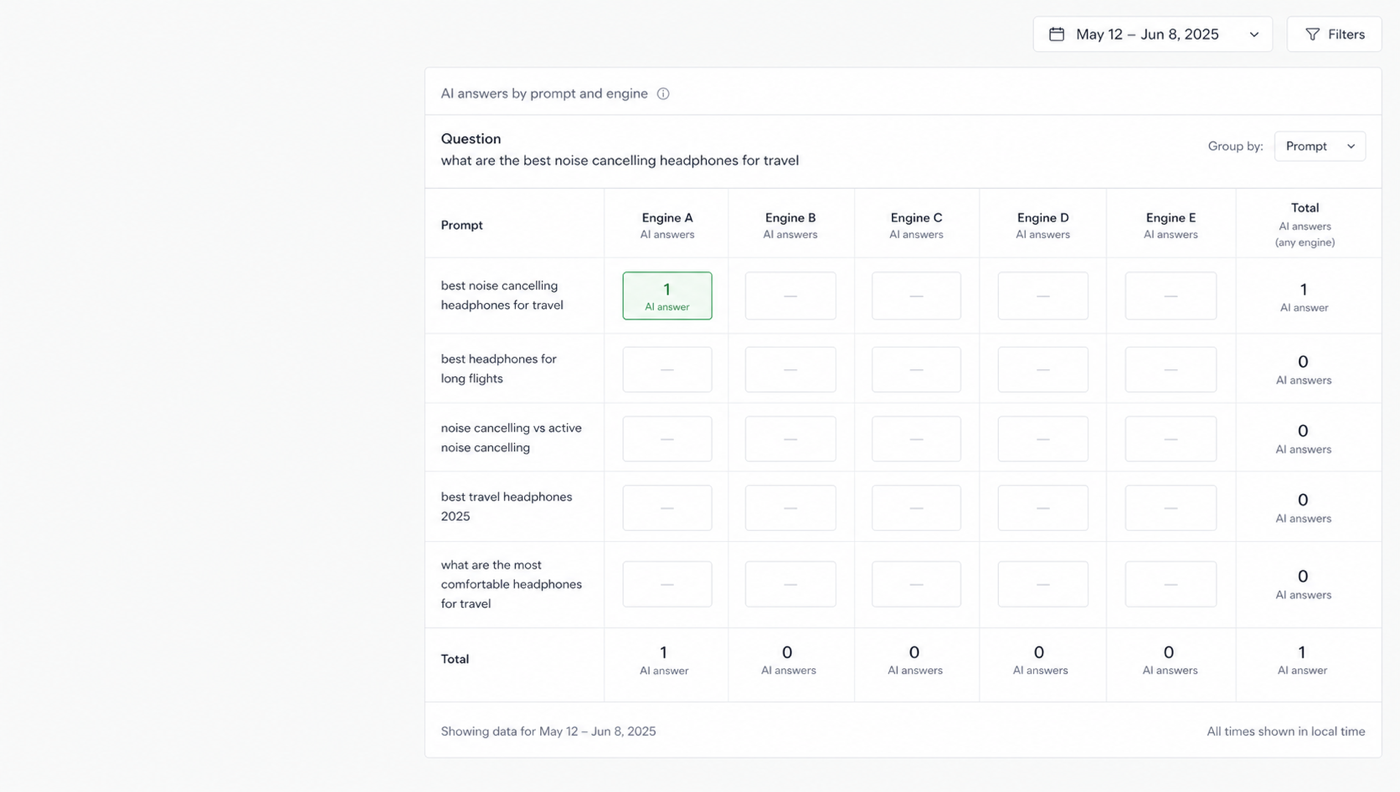Pick Engine C cell in 'most comfortable headphones' row
Viewport: 1400px width, 792px height.
click(916, 584)
